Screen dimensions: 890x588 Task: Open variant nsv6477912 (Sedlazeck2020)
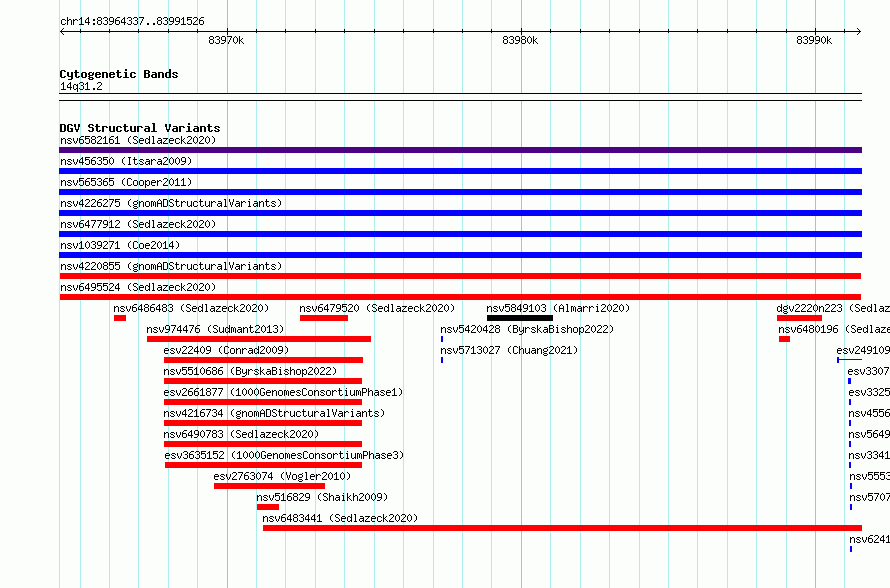click(x=138, y=224)
